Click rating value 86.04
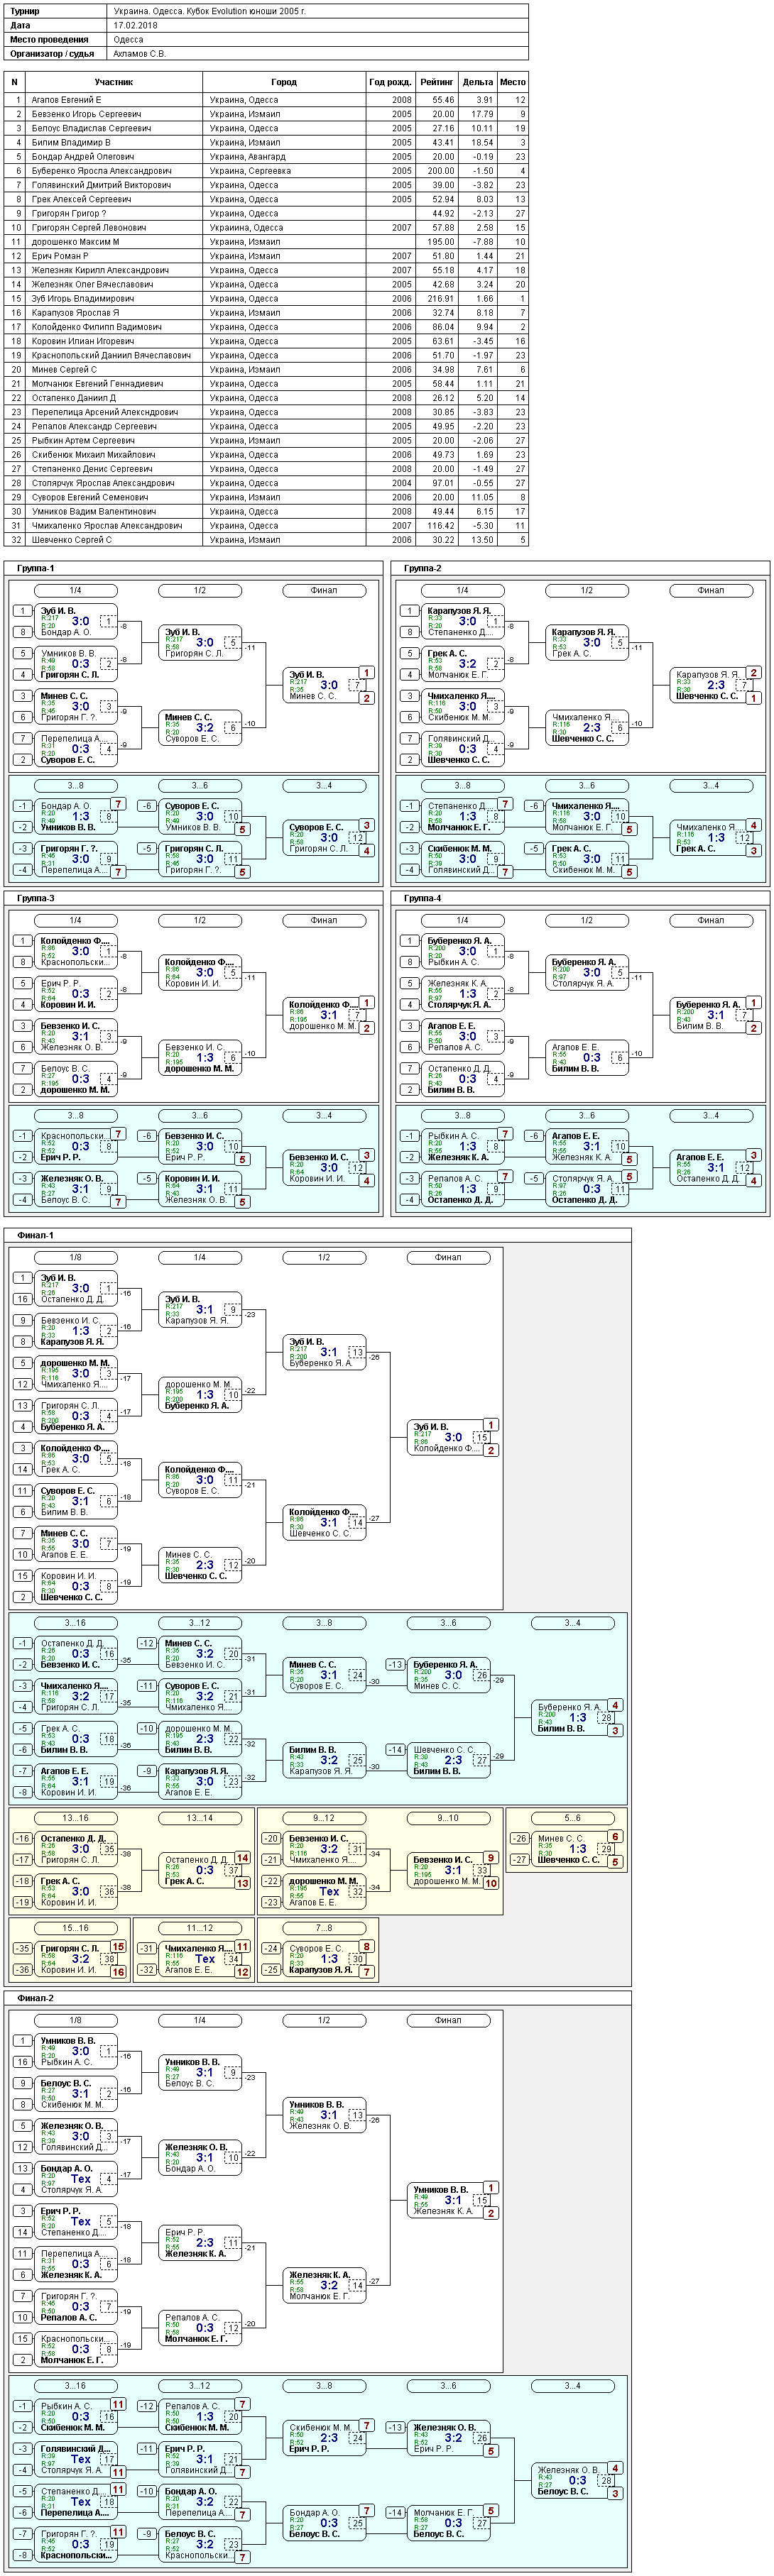 coord(443,327)
